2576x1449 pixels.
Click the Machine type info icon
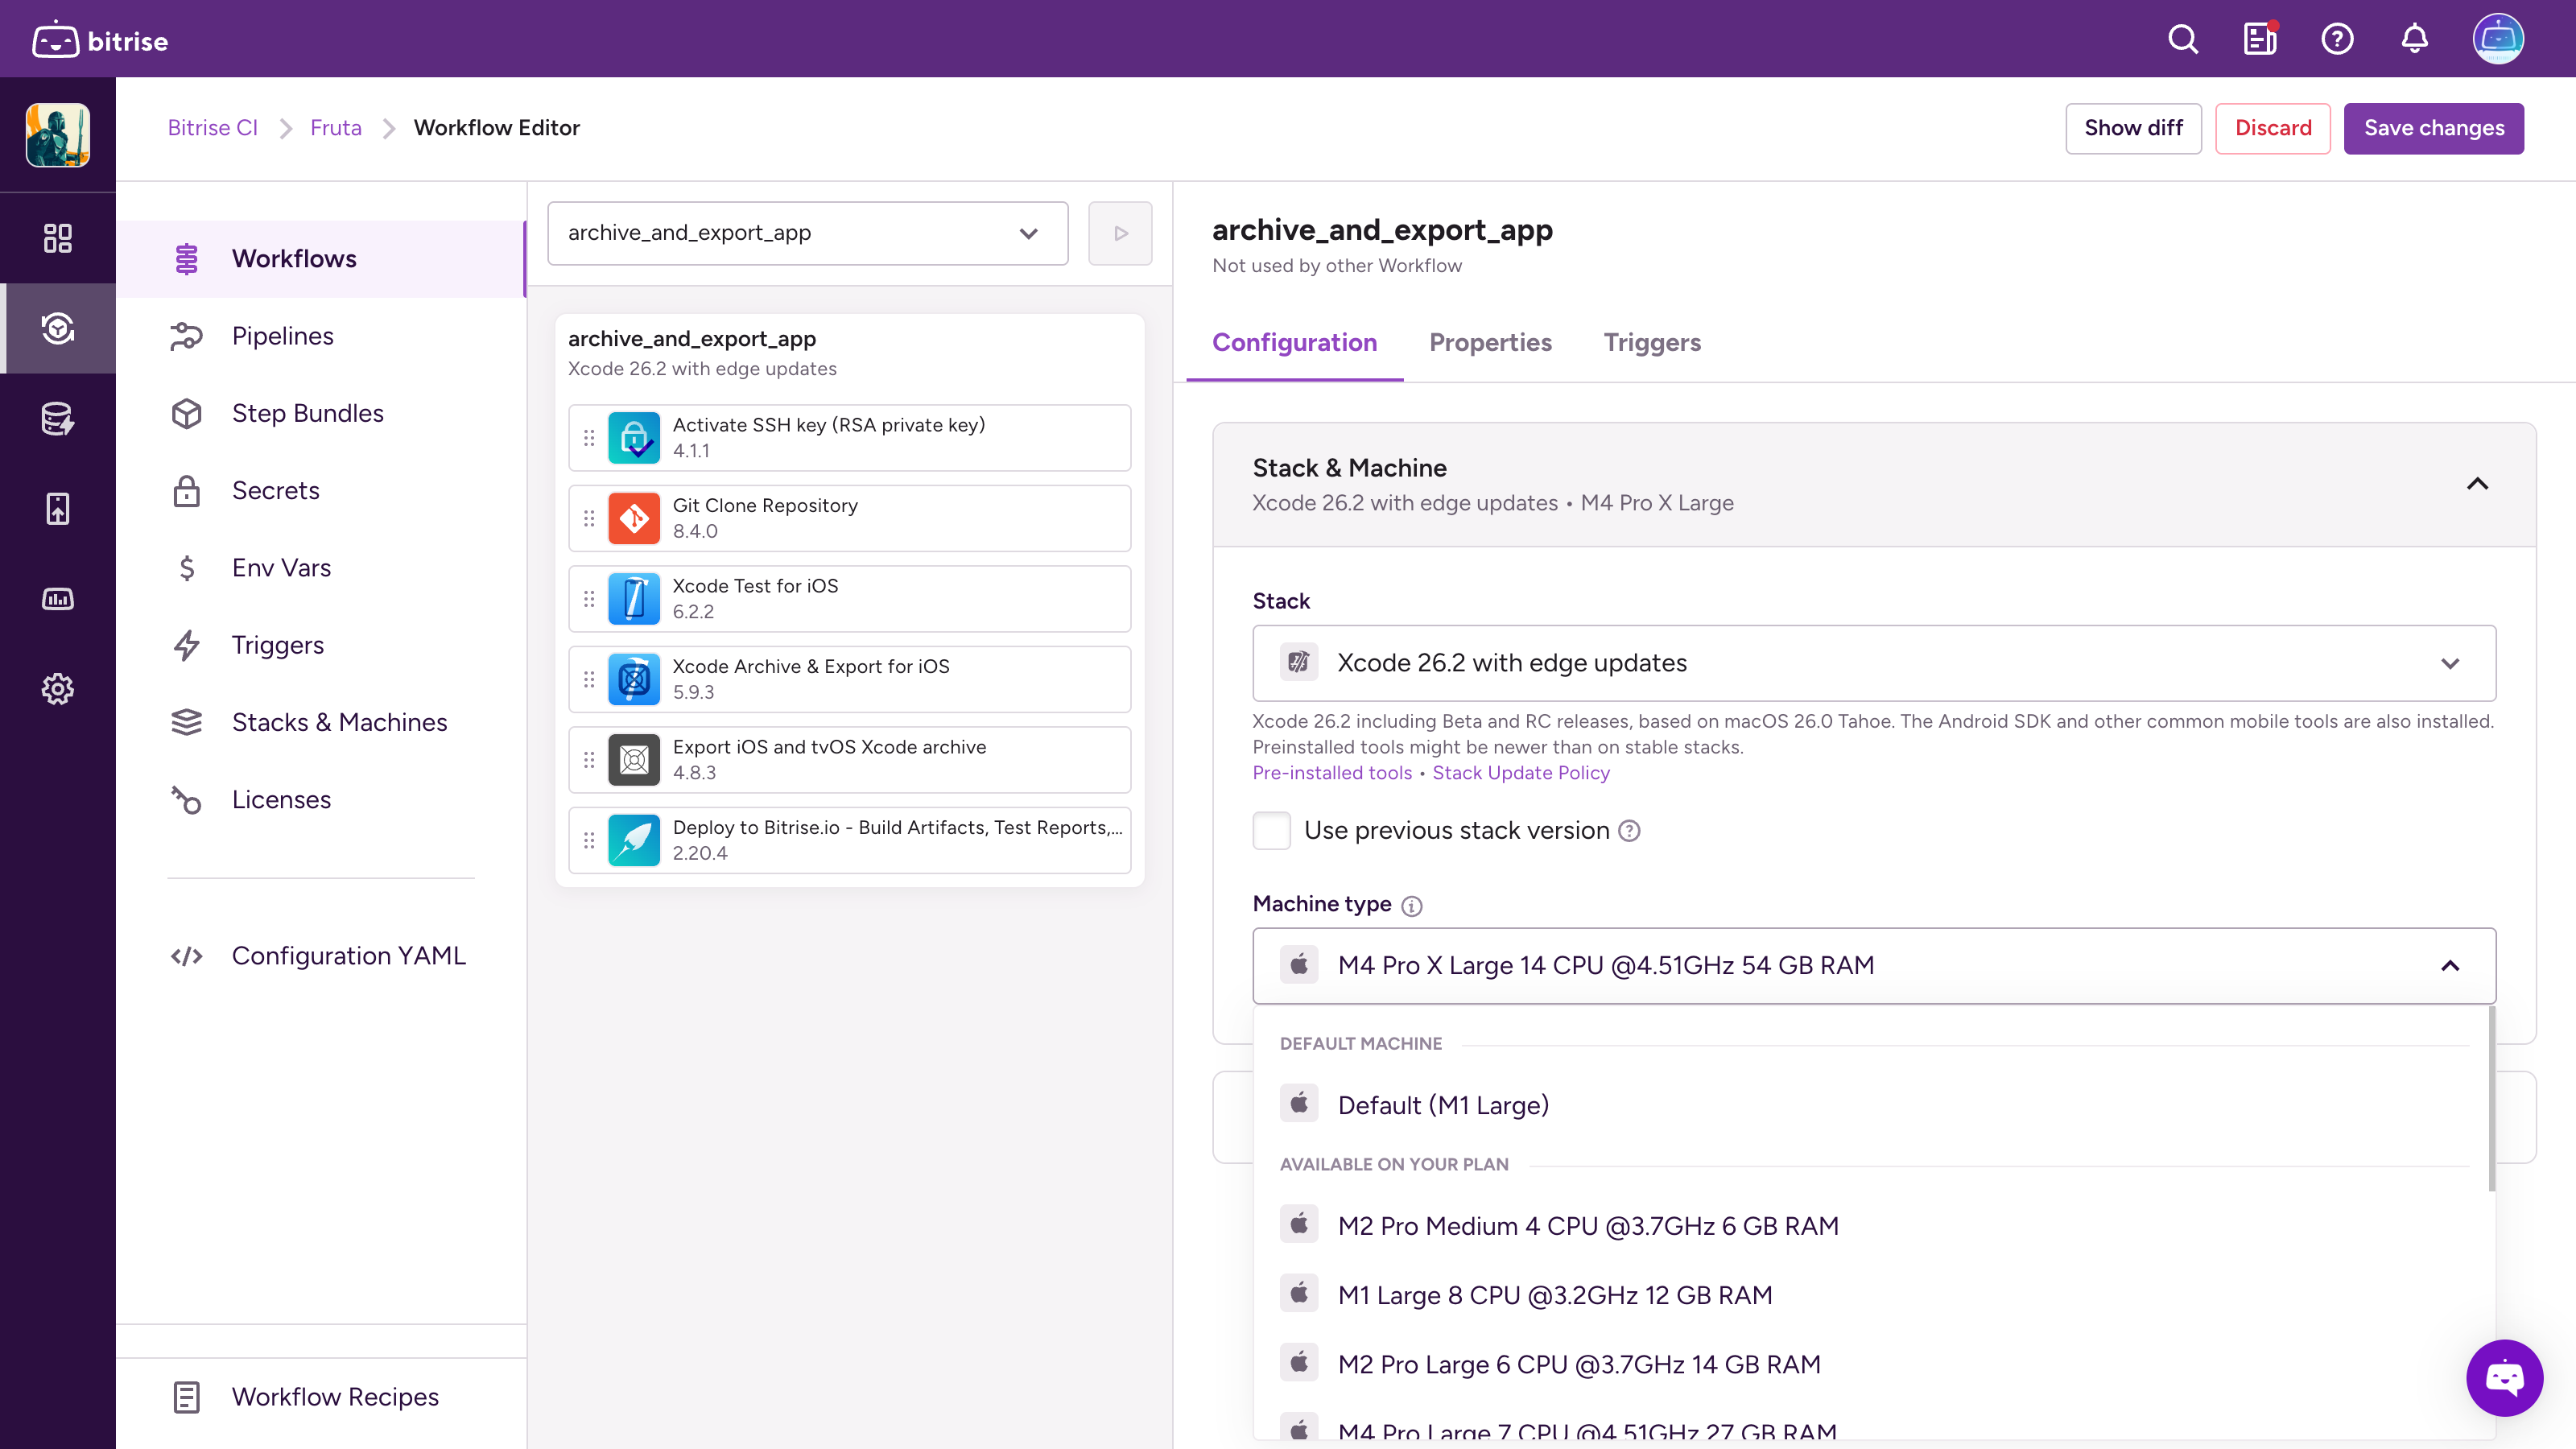(1411, 906)
